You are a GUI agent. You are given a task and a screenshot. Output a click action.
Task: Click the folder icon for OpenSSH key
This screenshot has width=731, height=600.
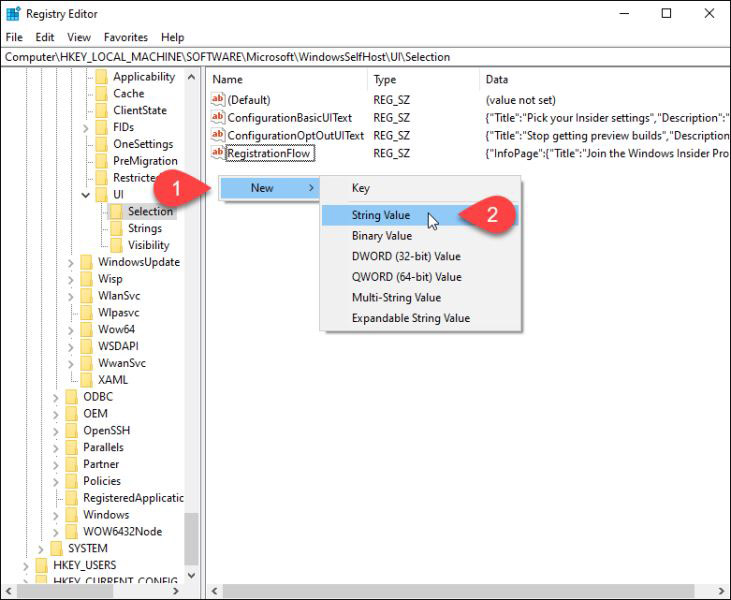tap(71, 430)
